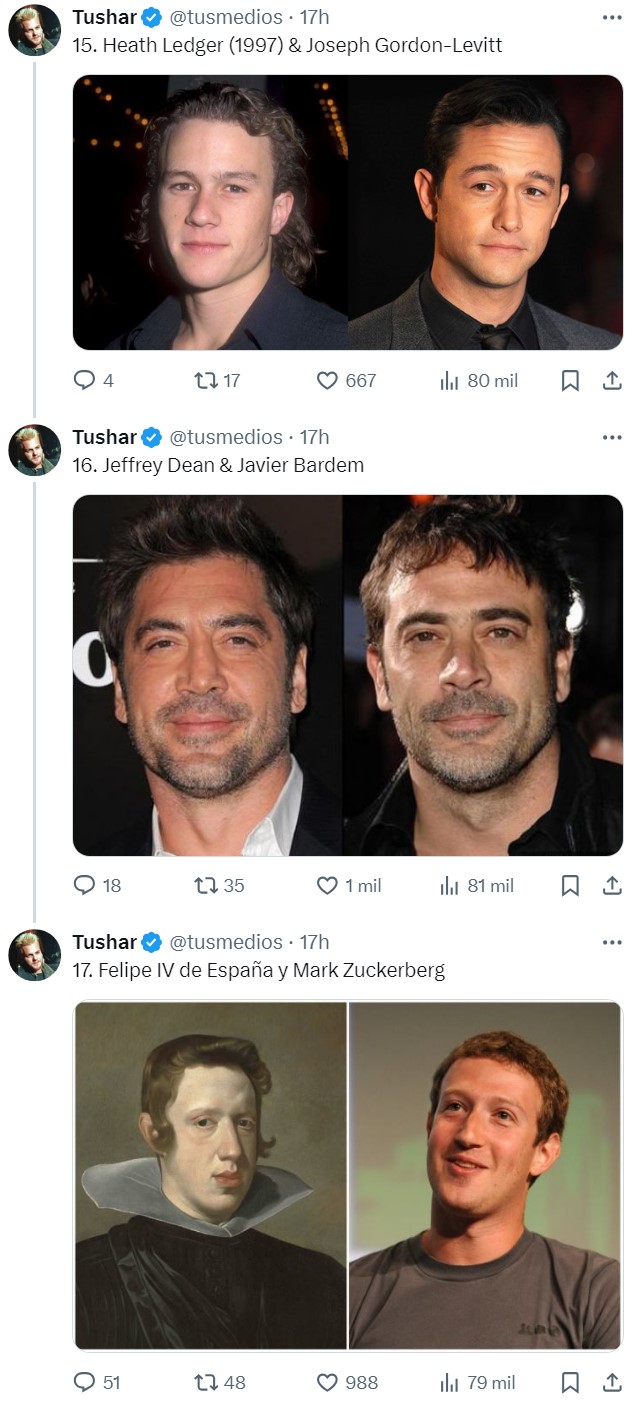Screen dimensions: 633x1407
Task: Reply to the Javier Bardem tweet
Action: click(86, 885)
